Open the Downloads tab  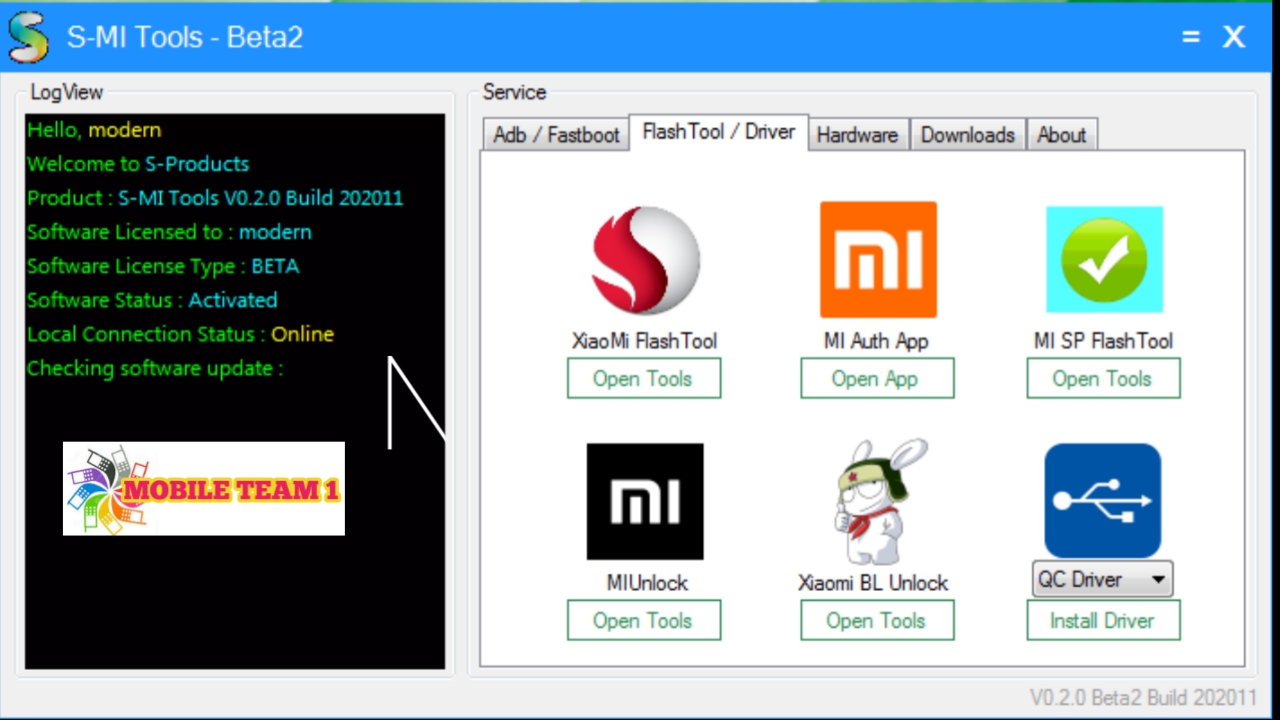[x=966, y=134]
